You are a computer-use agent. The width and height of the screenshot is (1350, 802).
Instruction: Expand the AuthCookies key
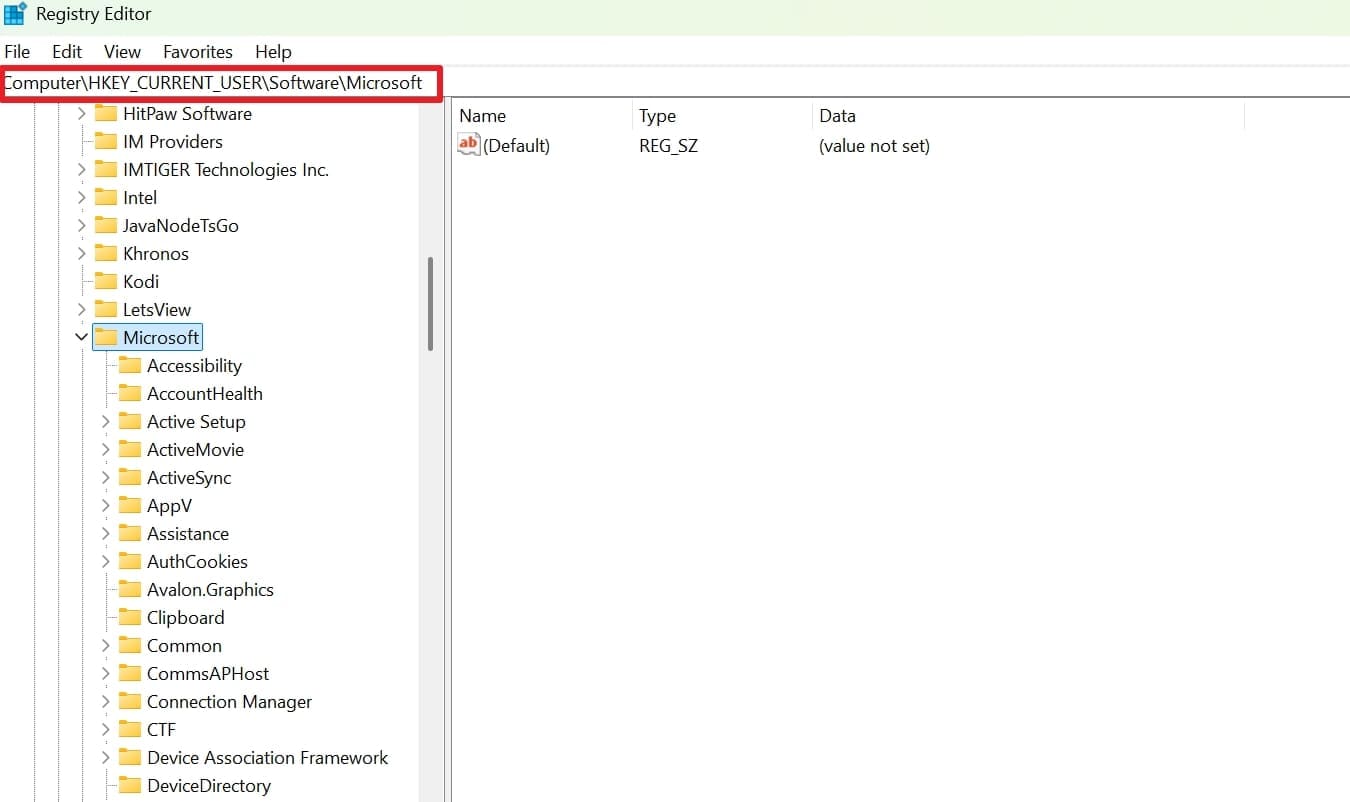[x=106, y=561]
